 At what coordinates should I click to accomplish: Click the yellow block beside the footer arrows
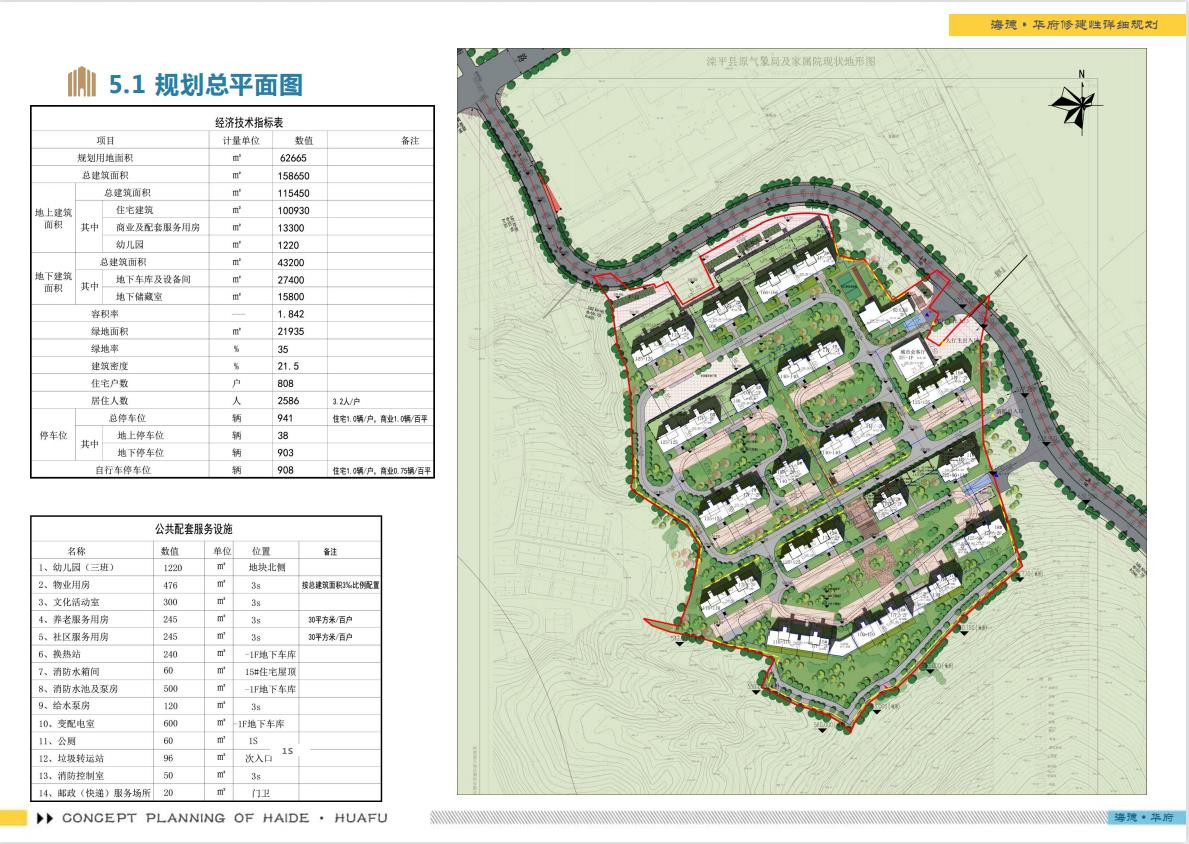(14, 818)
